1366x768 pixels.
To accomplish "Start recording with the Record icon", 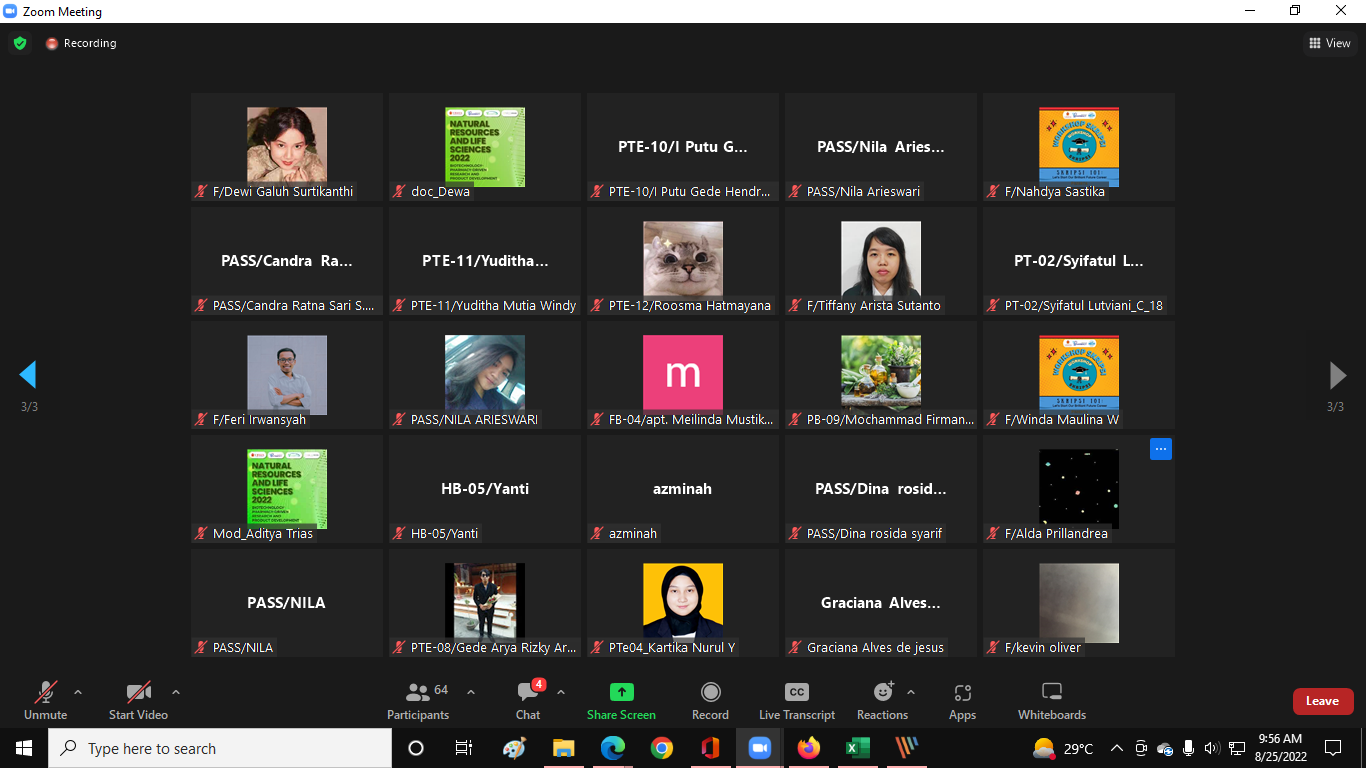I will 710,693.
